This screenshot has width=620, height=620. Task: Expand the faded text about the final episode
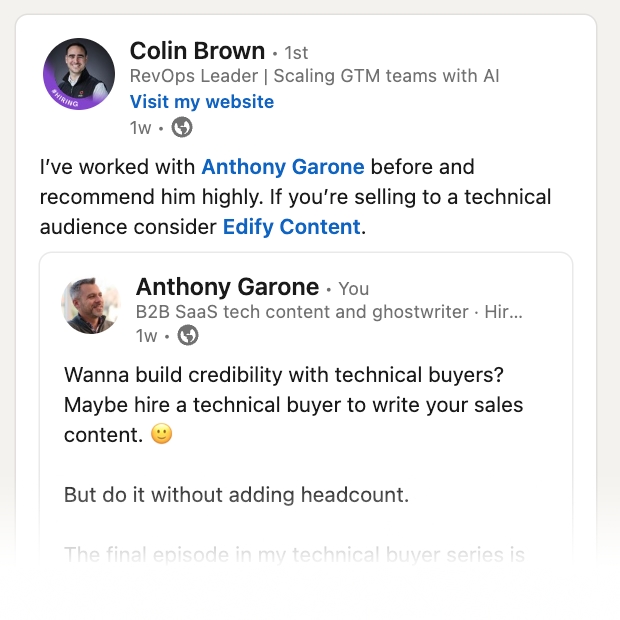(x=294, y=554)
